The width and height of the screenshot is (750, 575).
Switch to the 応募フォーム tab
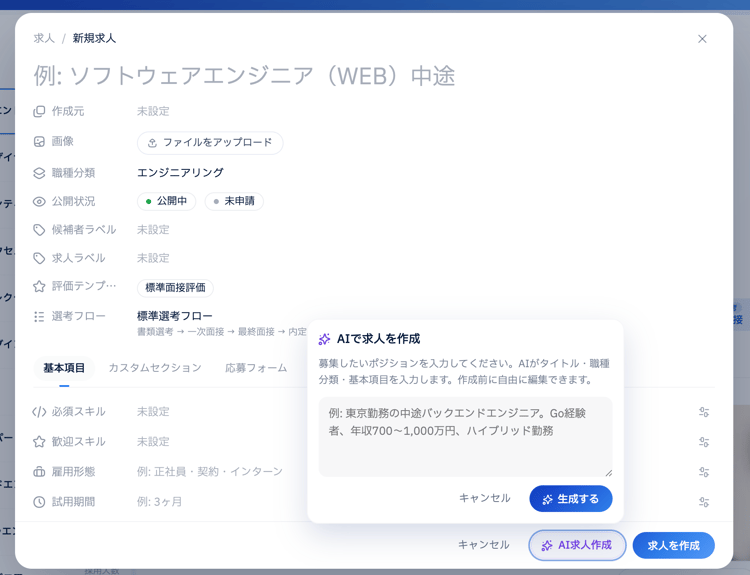click(x=256, y=368)
